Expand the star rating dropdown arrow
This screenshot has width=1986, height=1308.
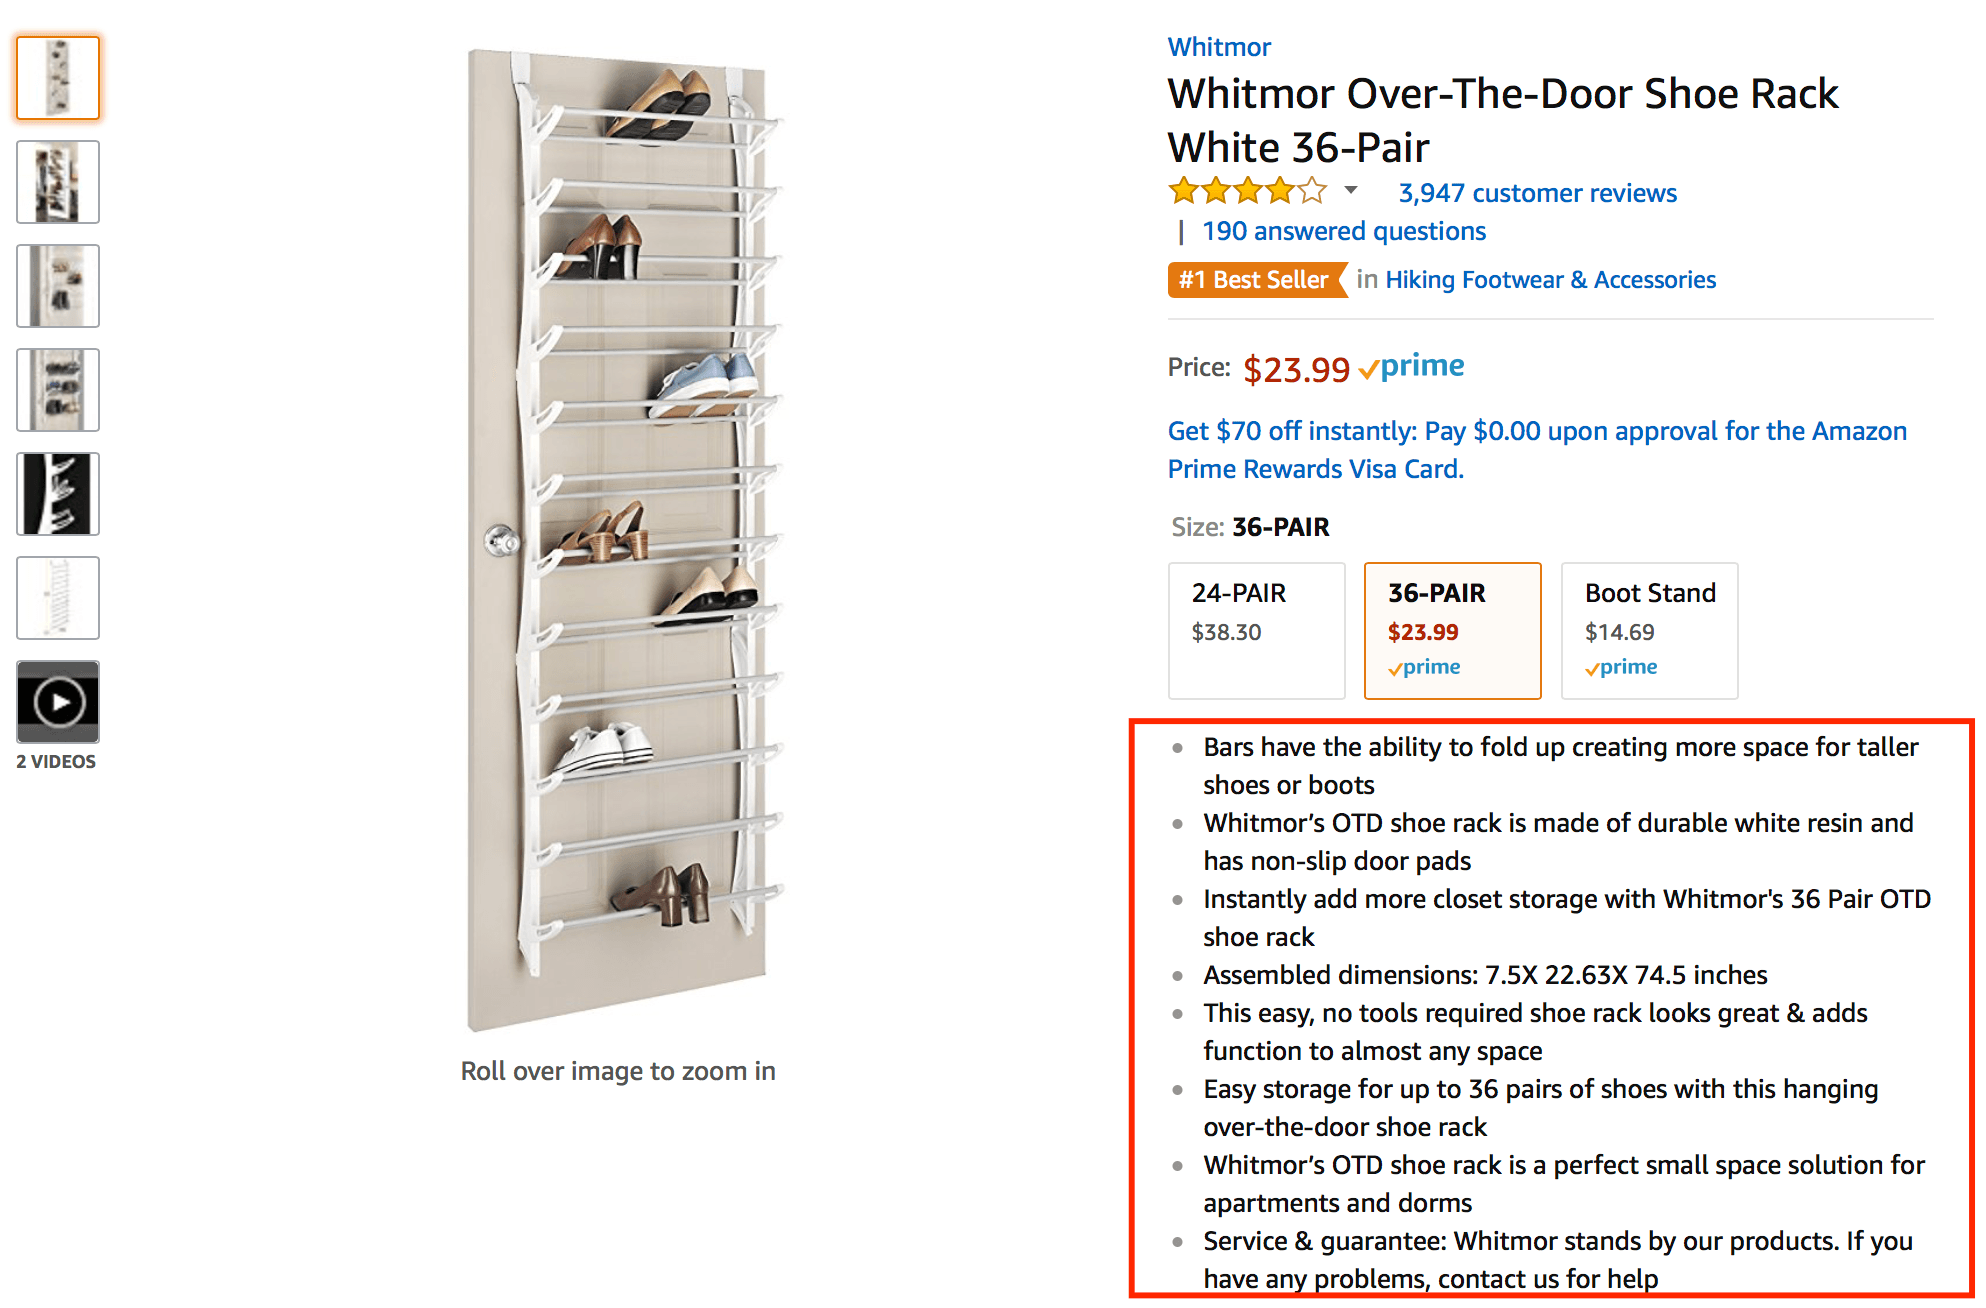pos(1350,190)
